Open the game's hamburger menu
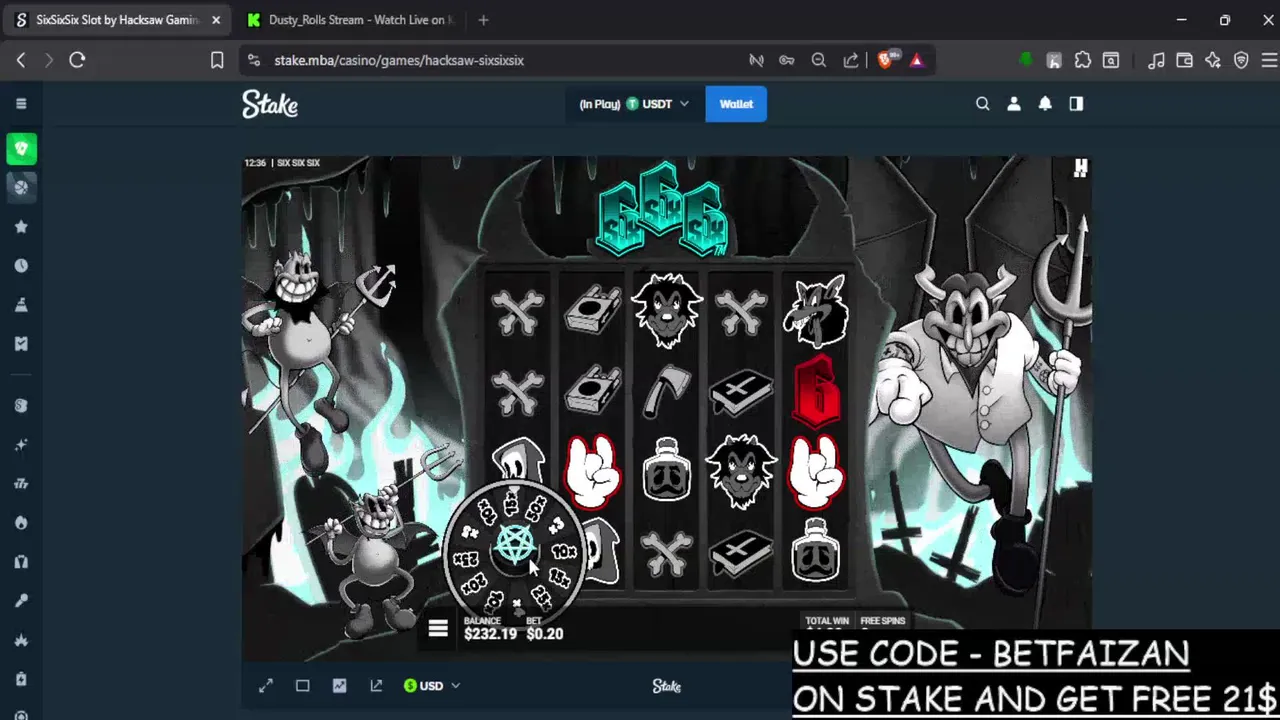The height and width of the screenshot is (720, 1280). [438, 629]
